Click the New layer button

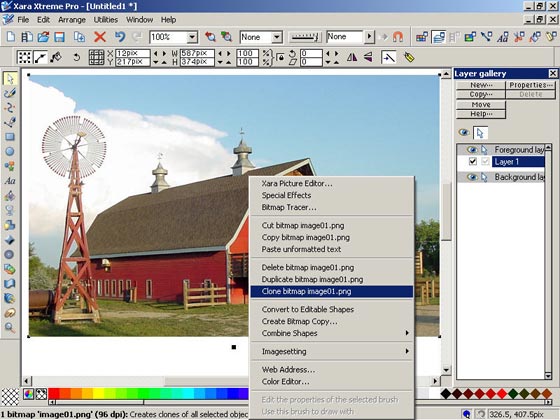tap(481, 85)
